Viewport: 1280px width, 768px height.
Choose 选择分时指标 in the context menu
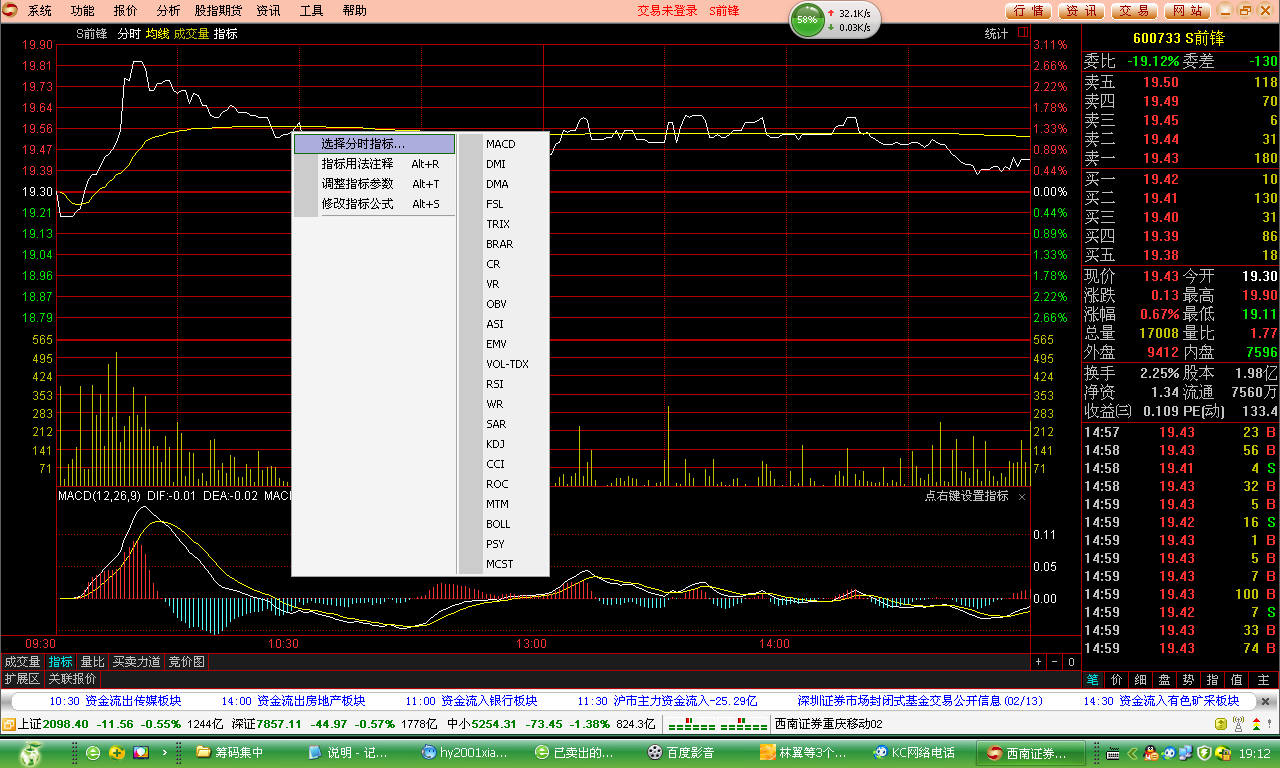click(x=374, y=144)
